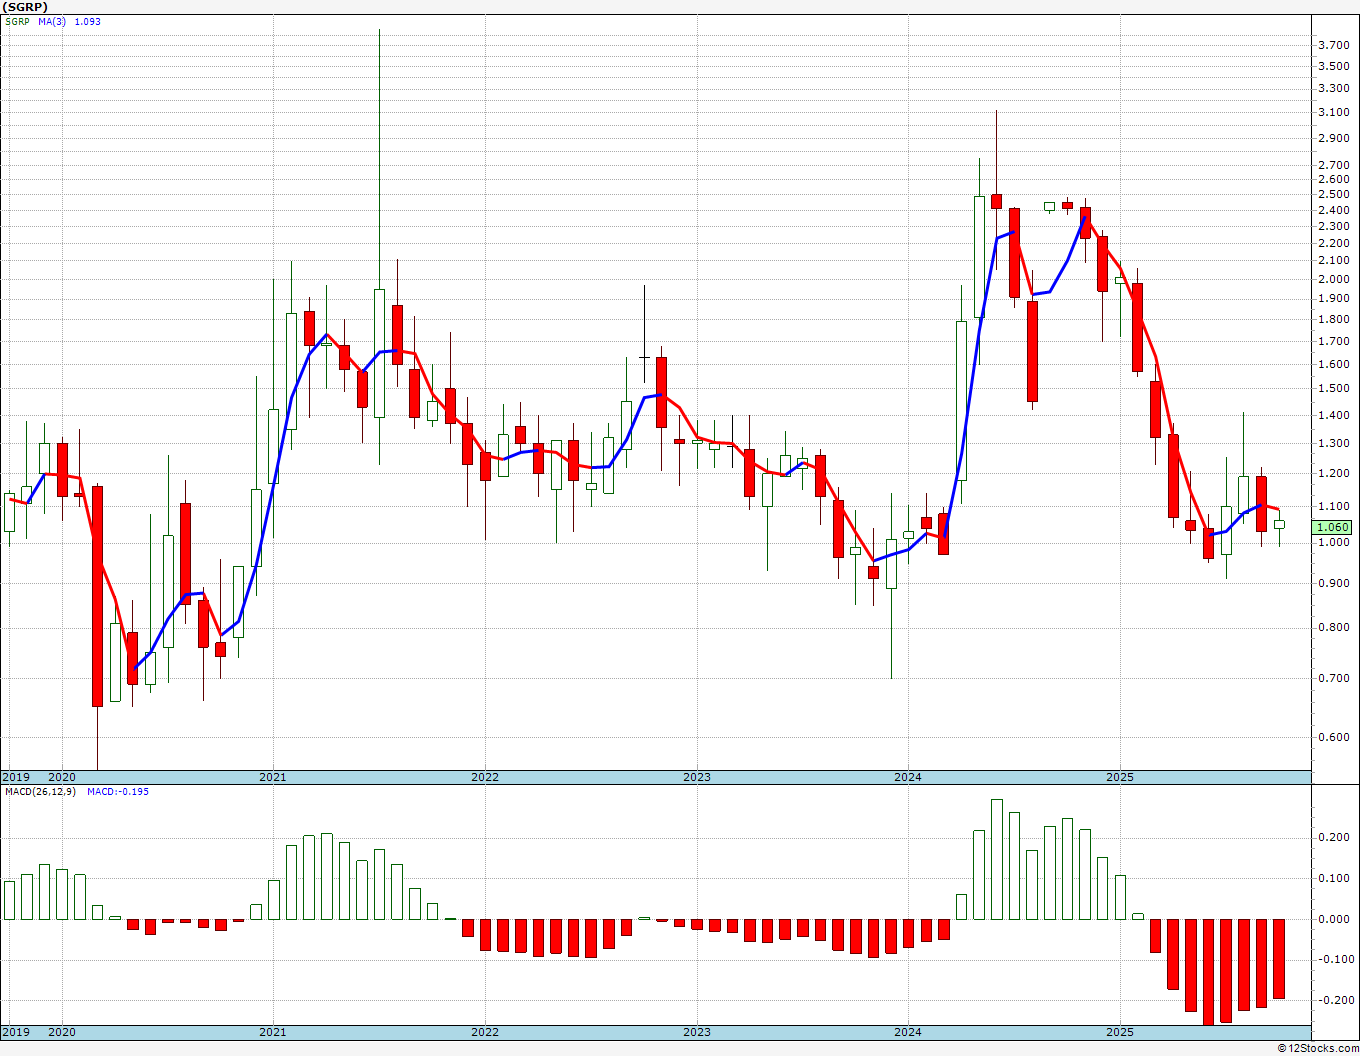The image size is (1360, 1056).
Task: Click the 0.200 MACD axis label
Action: coord(1334,838)
